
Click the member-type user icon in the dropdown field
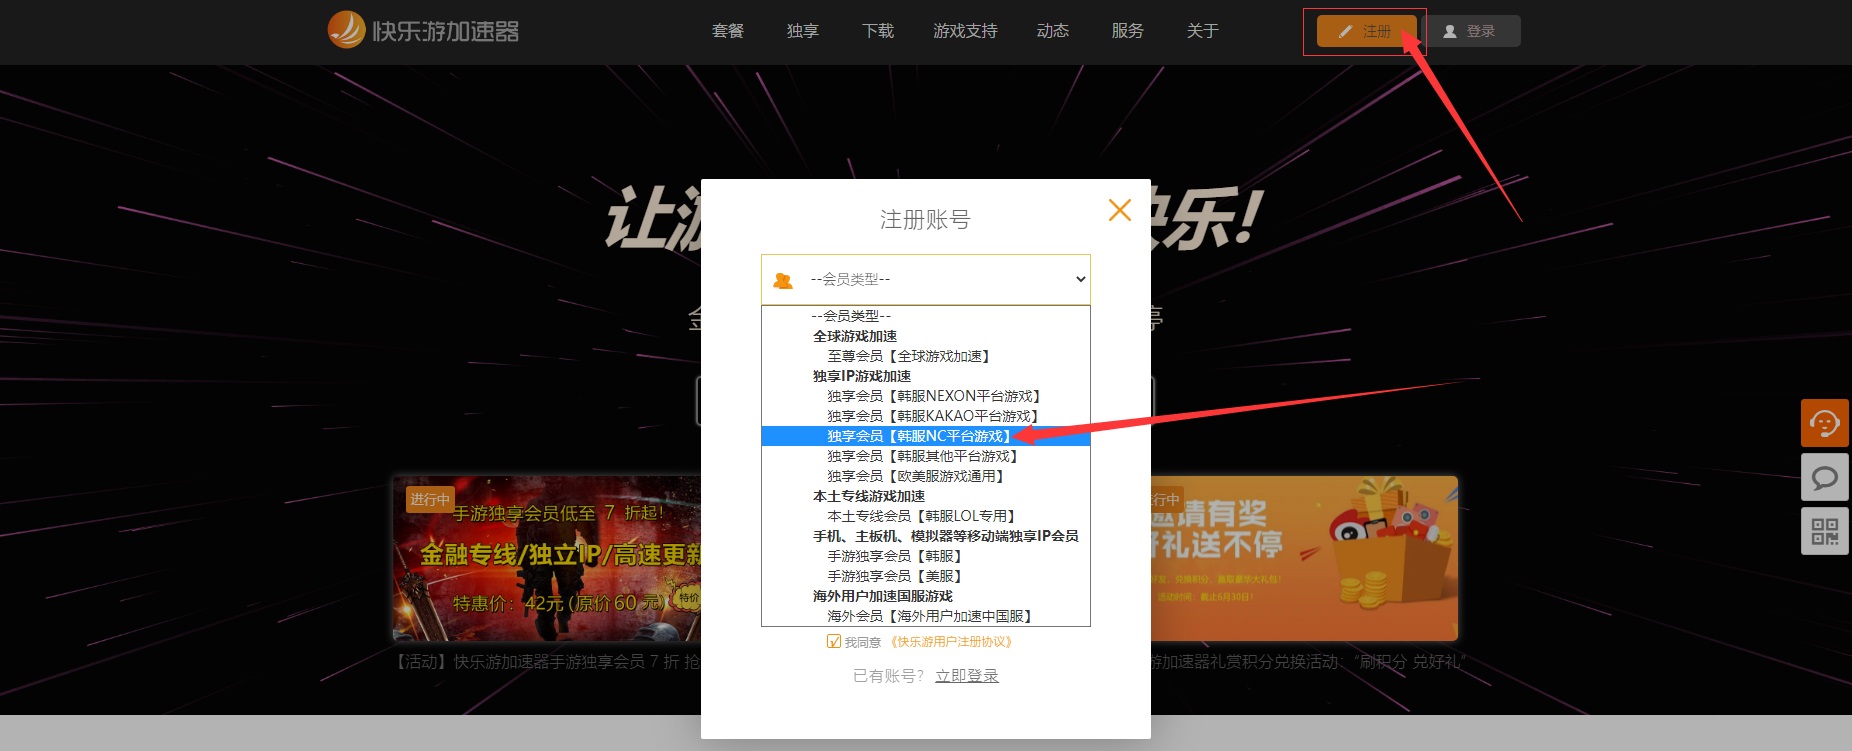click(x=783, y=280)
